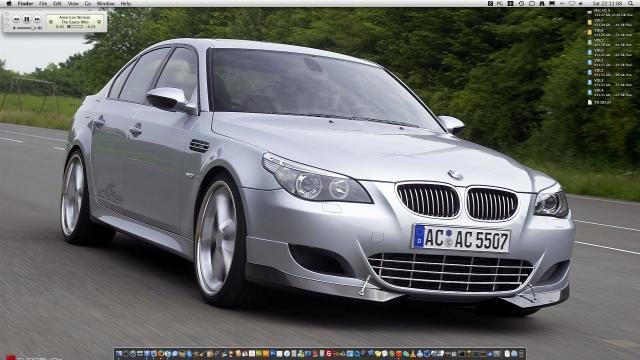Open the sound volume menu bar icon
The width and height of the screenshot is (640, 360).
(581, 3)
